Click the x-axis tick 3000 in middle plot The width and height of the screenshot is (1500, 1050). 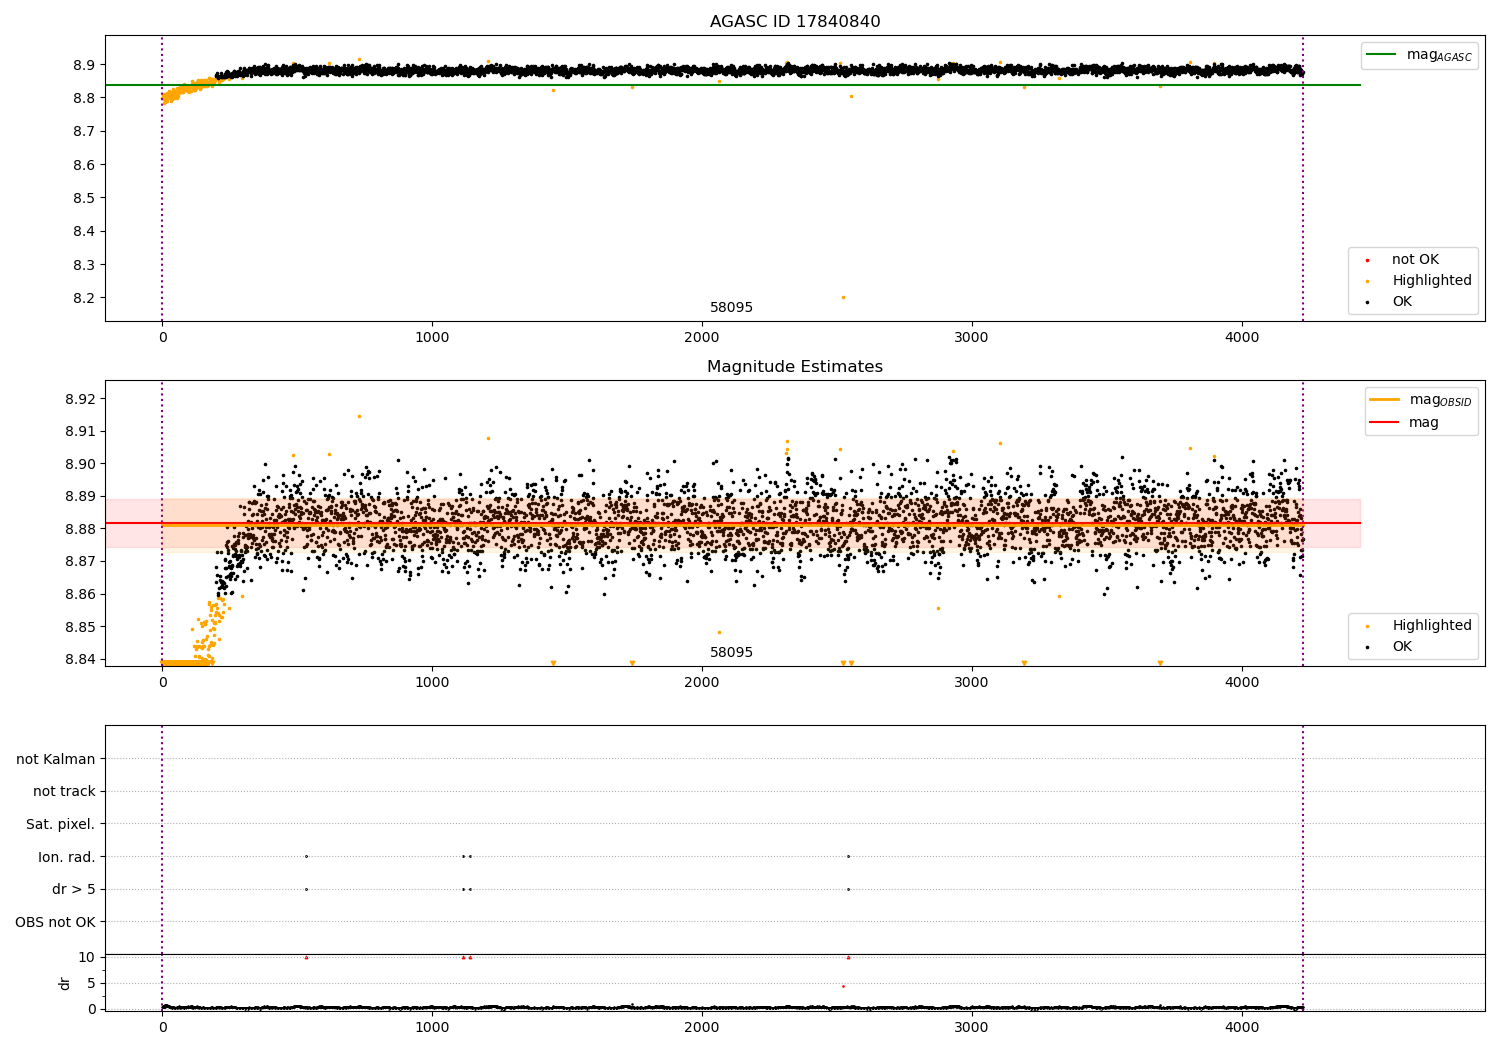pos(972,683)
